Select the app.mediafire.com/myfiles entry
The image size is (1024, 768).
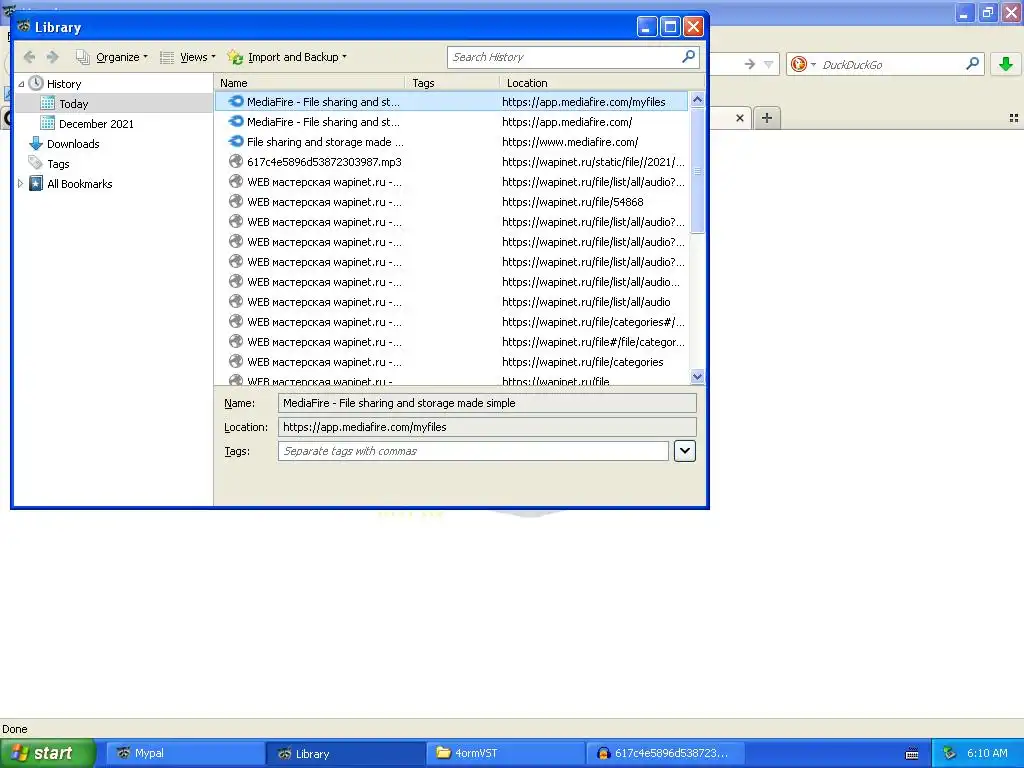[451, 102]
